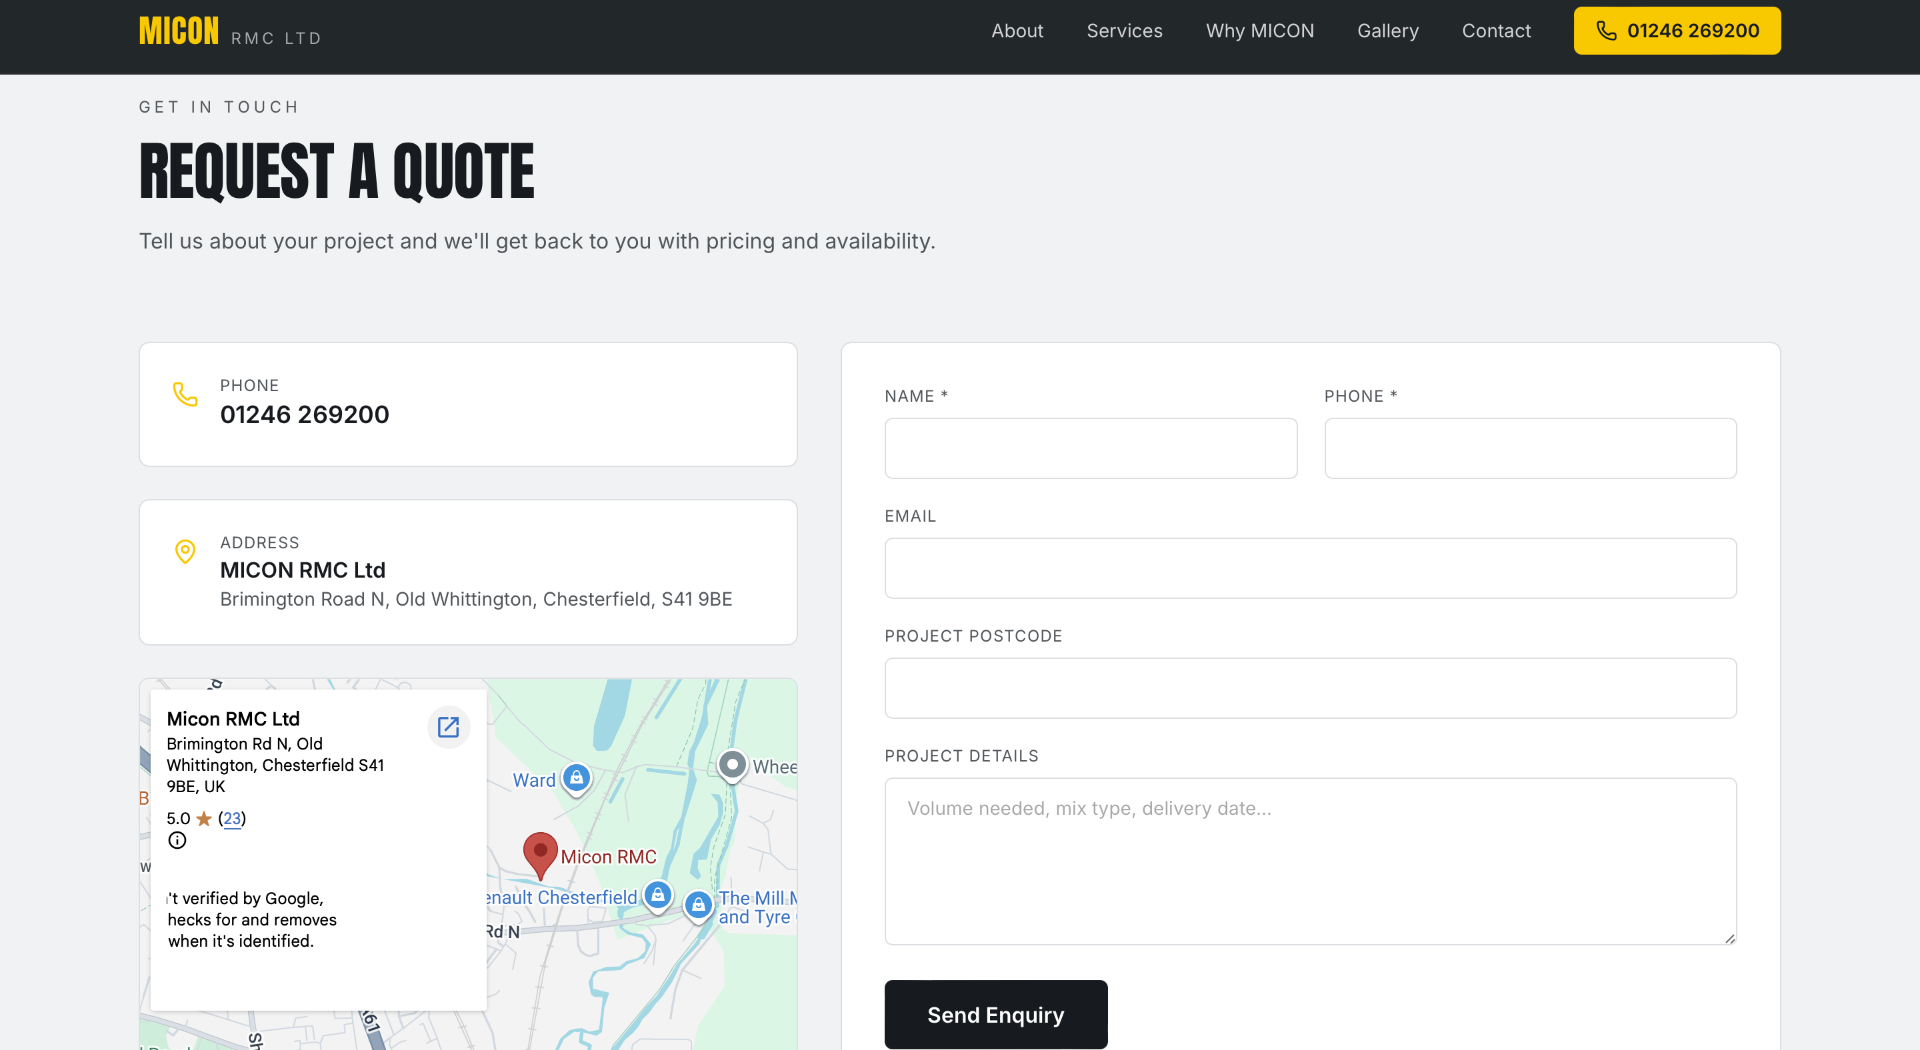
Task: Focus the Phone input field
Action: pyautogui.click(x=1530, y=448)
